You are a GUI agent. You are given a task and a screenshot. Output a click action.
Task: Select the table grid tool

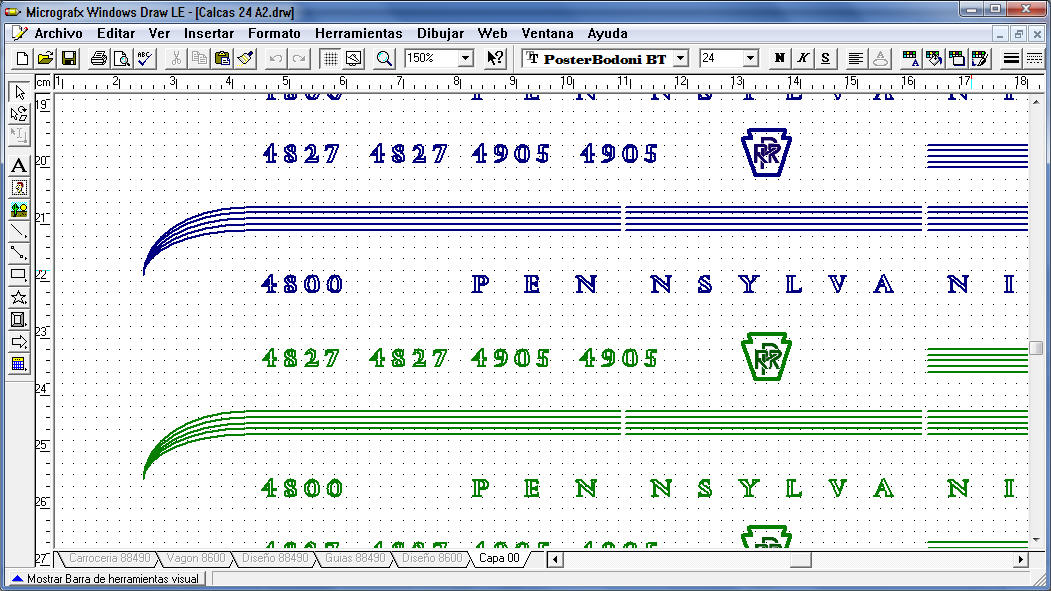pos(19,364)
